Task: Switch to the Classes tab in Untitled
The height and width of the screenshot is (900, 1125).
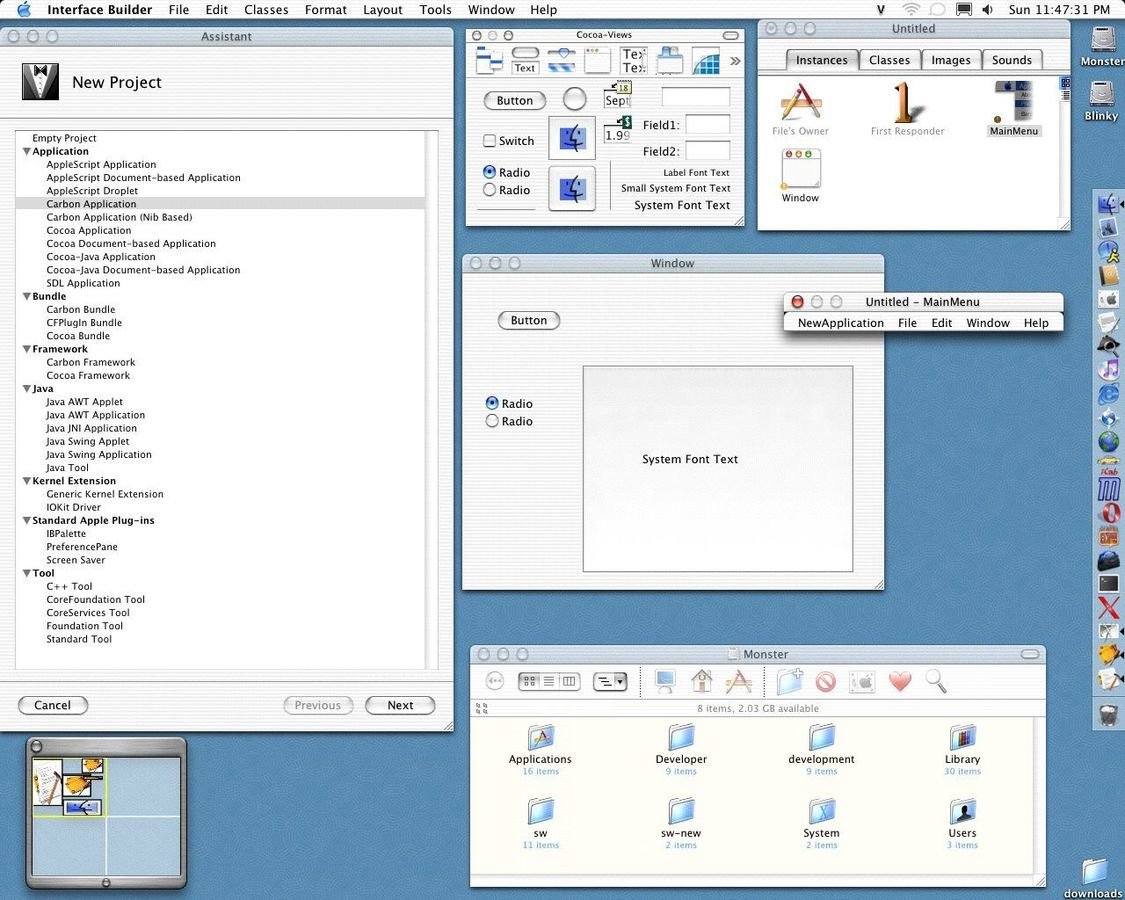Action: 889,60
